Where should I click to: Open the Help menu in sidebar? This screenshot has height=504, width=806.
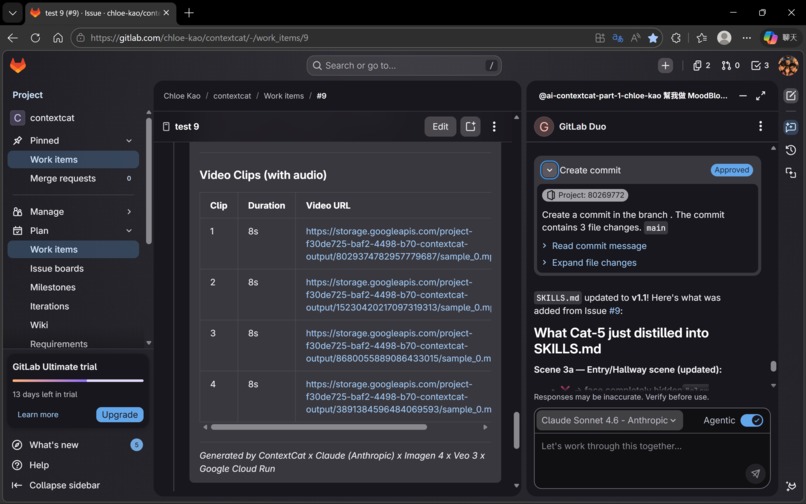click(76, 465)
